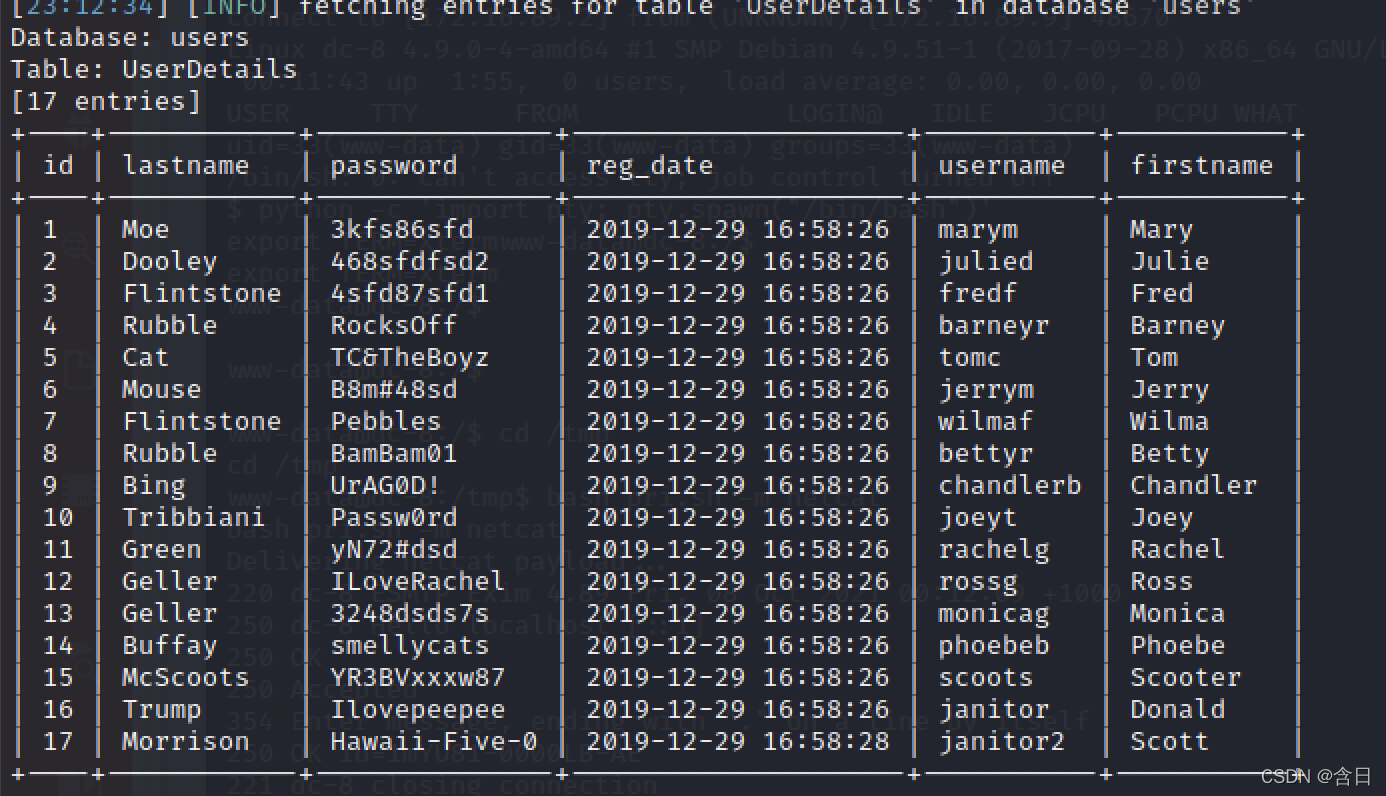
Task: Click firstname Scooter
Action: (1186, 678)
